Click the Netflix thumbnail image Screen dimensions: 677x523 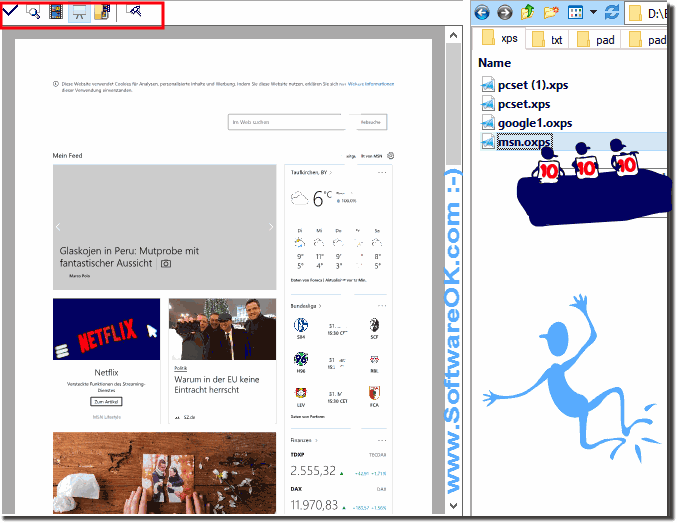point(106,329)
